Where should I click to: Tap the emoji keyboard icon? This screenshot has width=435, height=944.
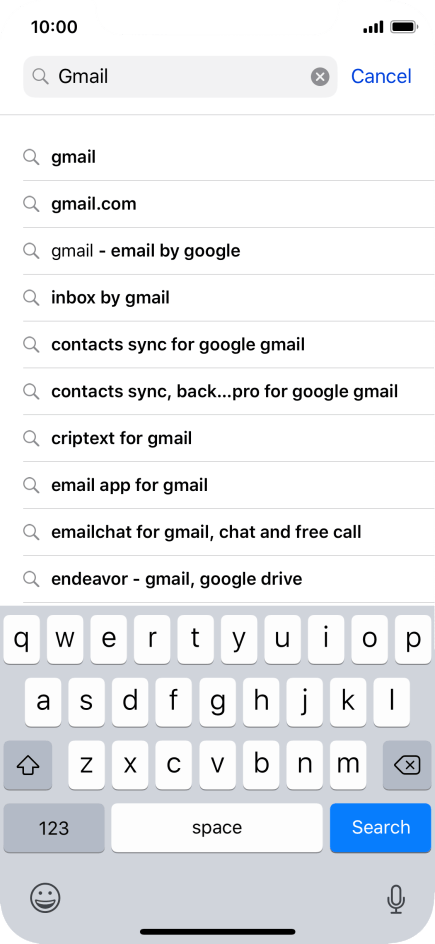(x=45, y=898)
